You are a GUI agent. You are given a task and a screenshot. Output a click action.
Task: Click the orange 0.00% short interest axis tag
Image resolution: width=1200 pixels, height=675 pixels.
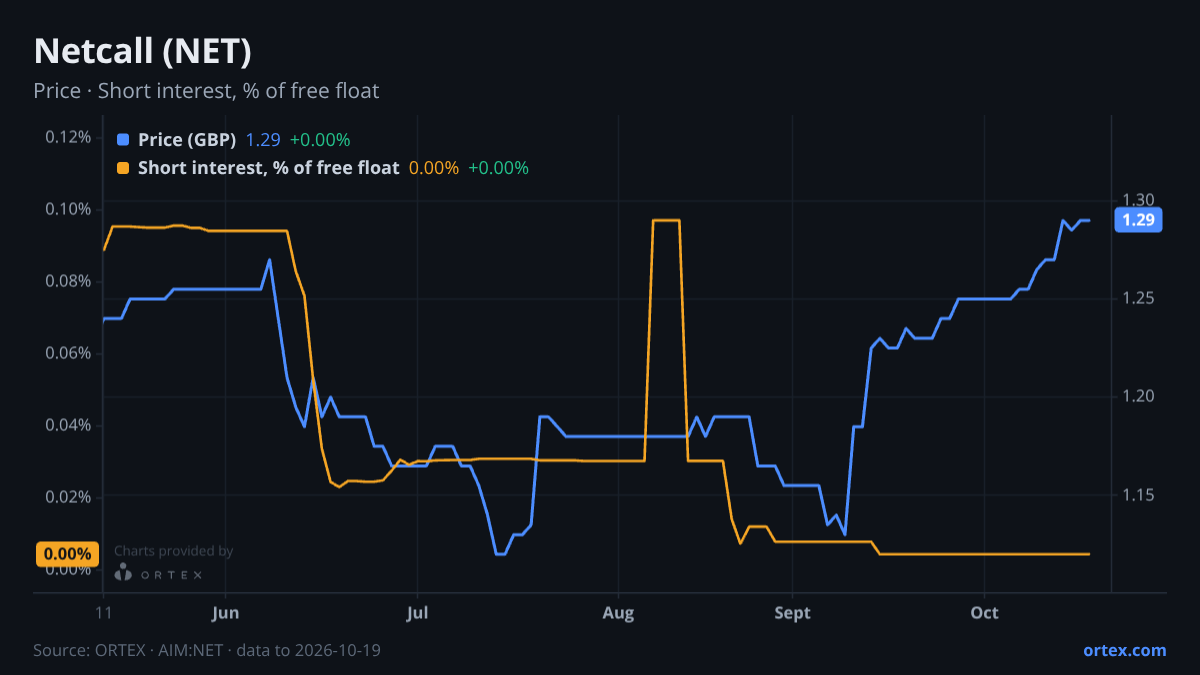click(x=68, y=554)
